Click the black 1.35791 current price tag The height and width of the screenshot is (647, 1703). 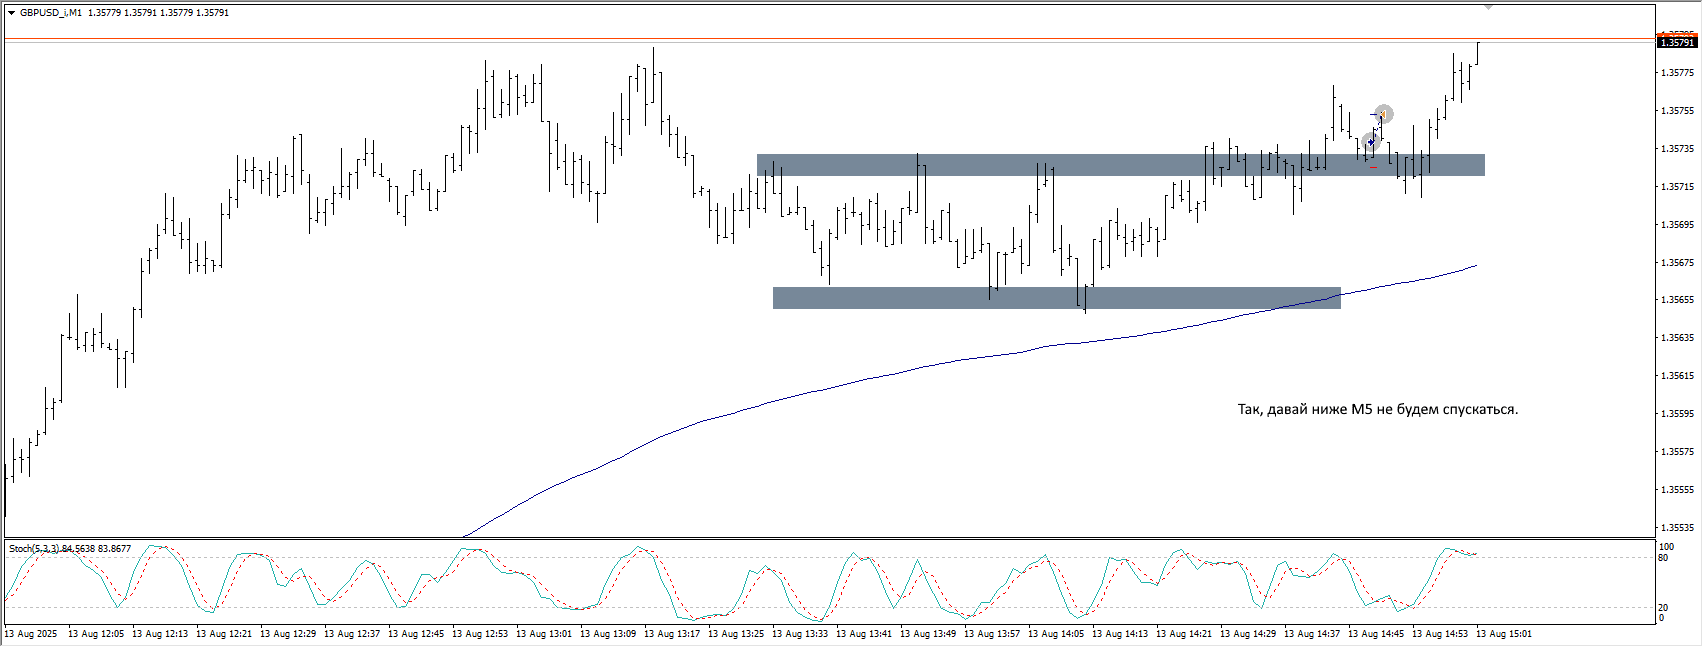point(1677,43)
